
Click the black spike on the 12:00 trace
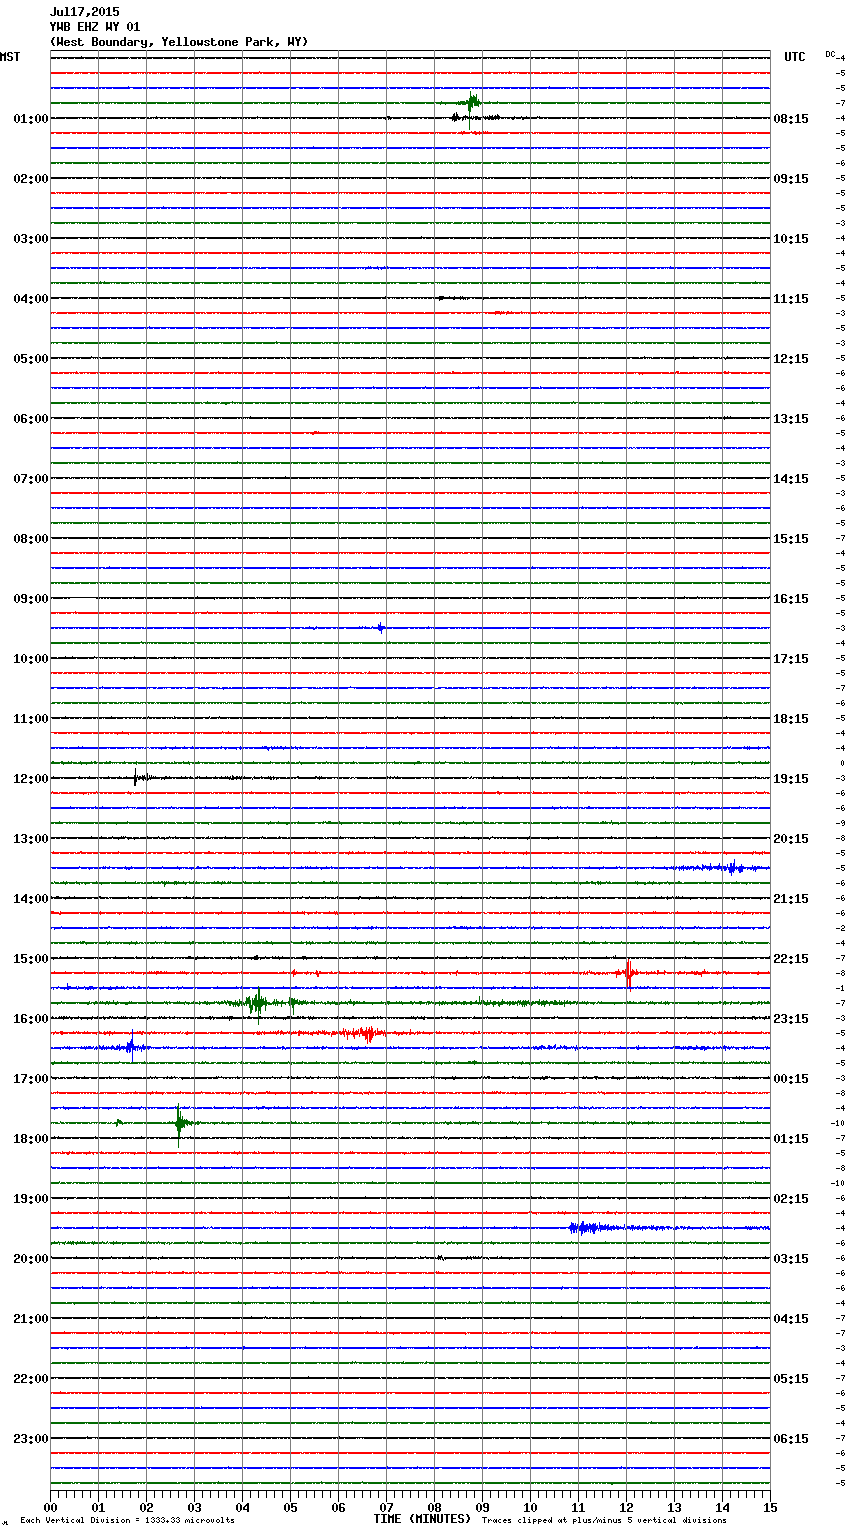coord(137,777)
